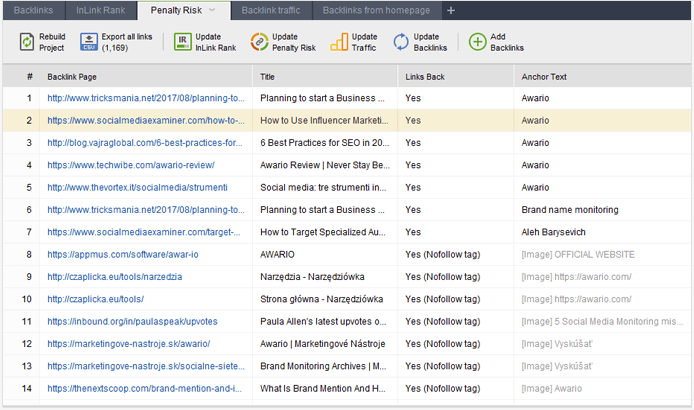The image size is (694, 410).
Task: Open the blog.vajraglobal.com backlink link
Action: click(x=145, y=143)
